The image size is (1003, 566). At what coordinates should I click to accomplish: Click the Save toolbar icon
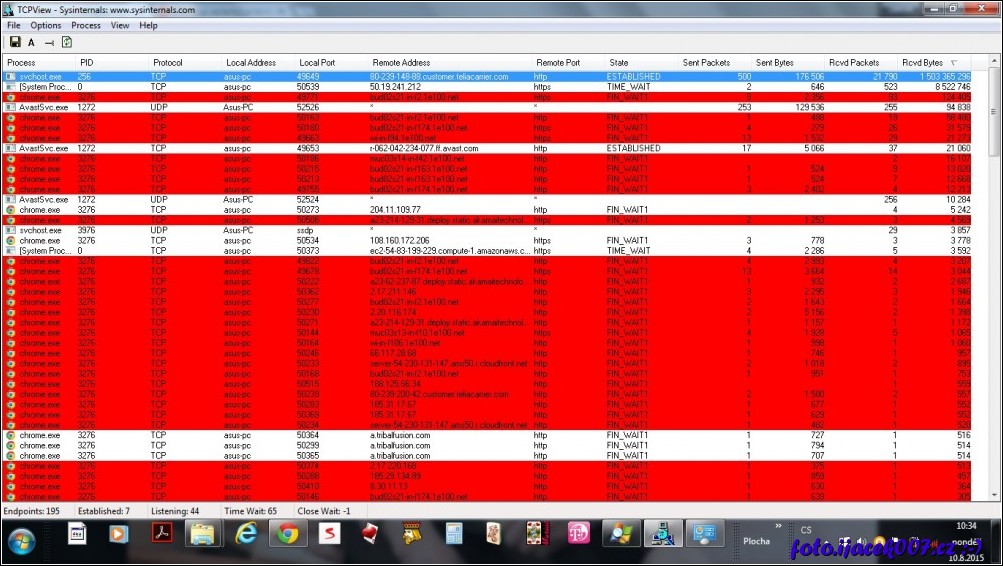[x=15, y=42]
